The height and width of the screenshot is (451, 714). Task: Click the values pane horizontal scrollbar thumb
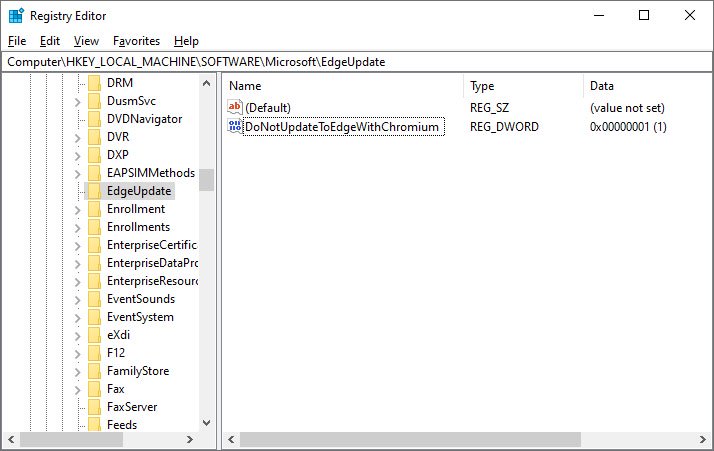point(410,440)
